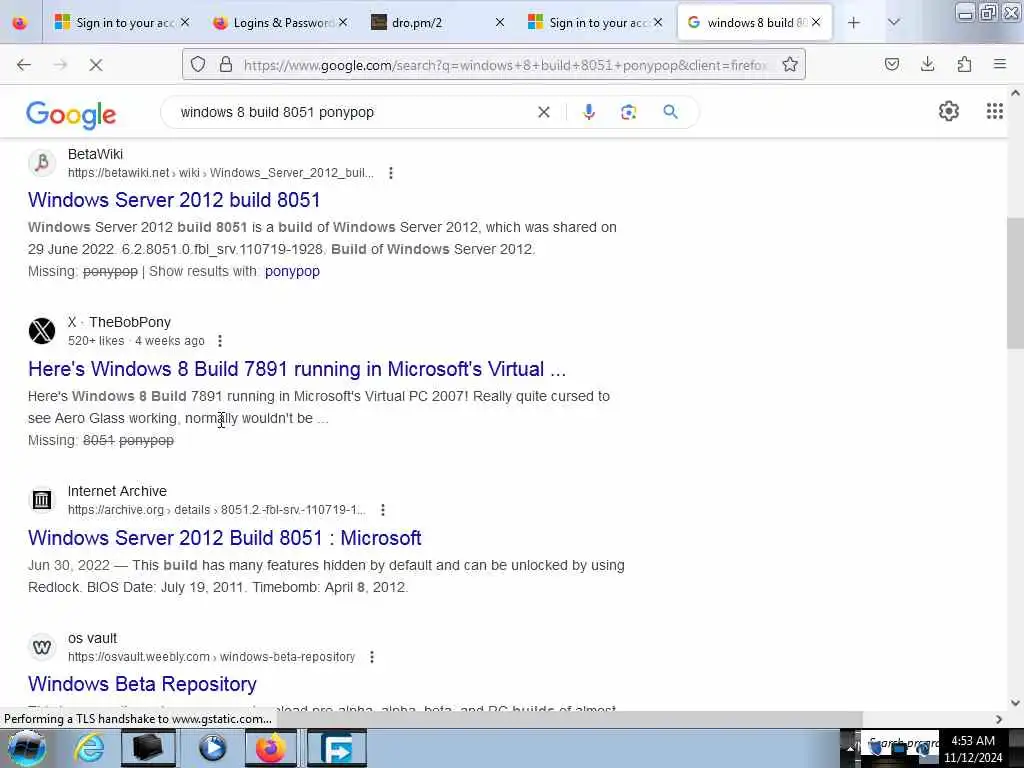This screenshot has width=1024, height=768.
Task: Open the Downloads arrow icon
Action: pyautogui.click(x=927, y=64)
